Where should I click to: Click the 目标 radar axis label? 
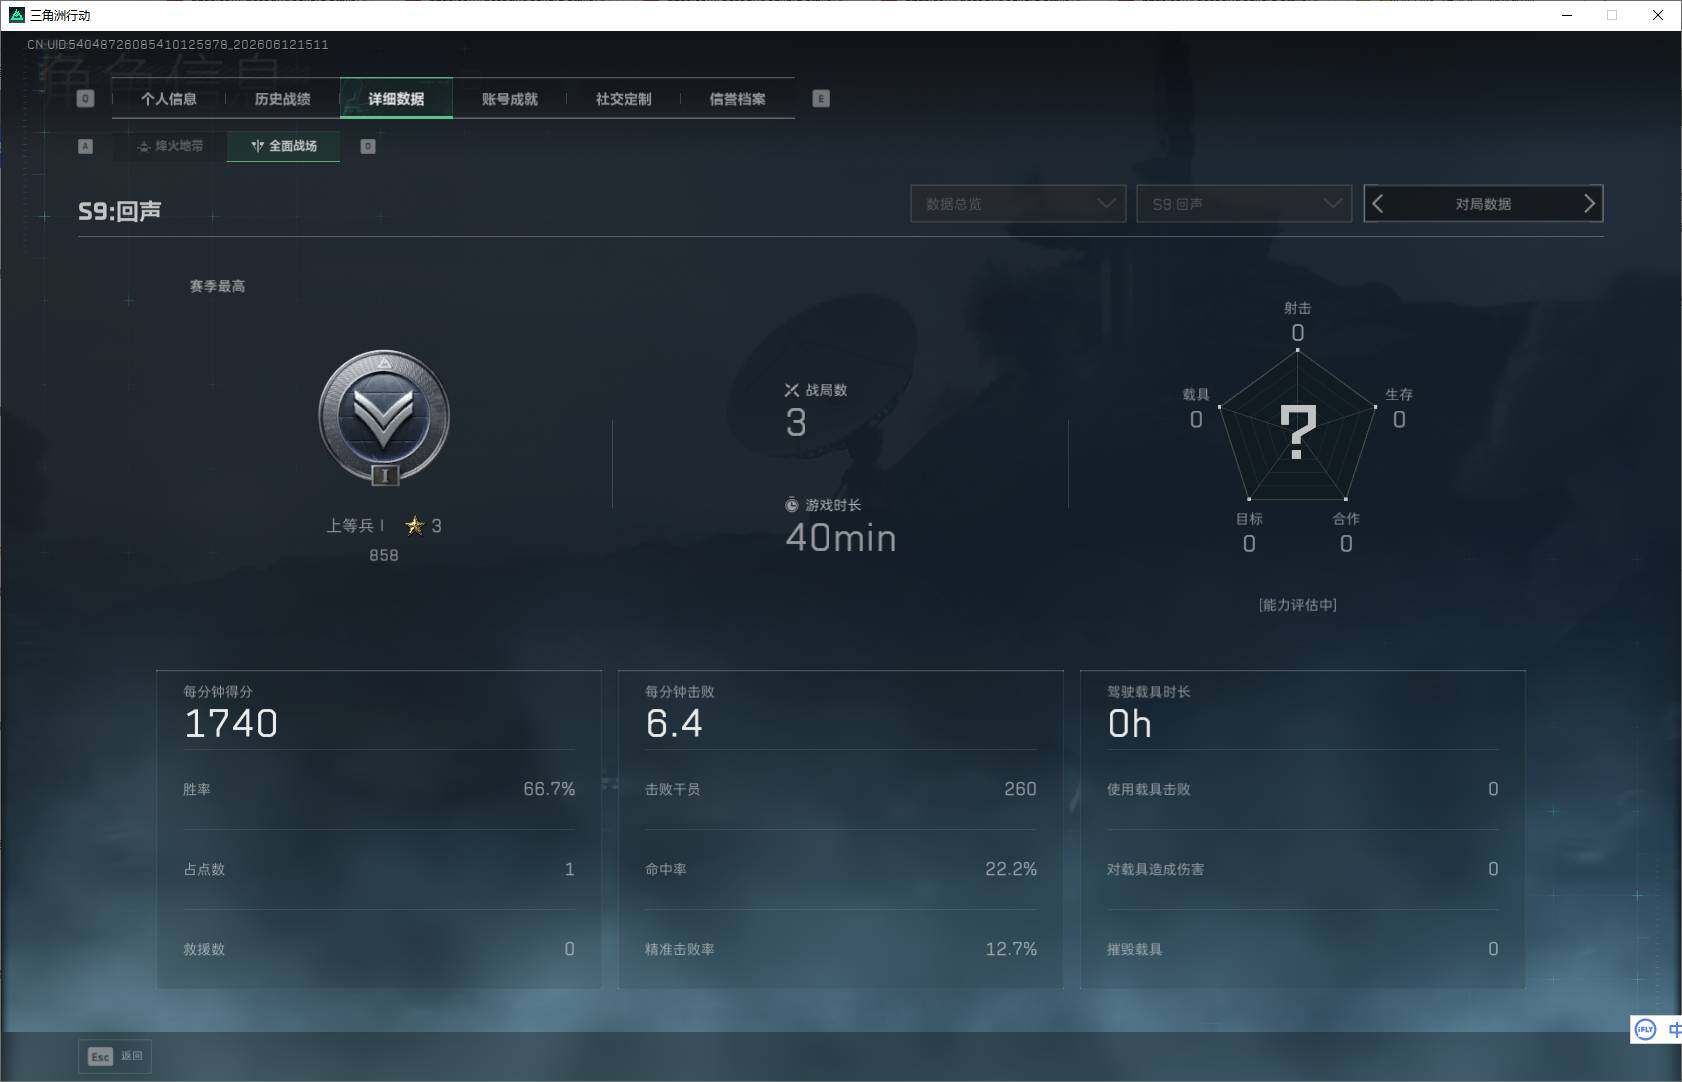click(1249, 518)
